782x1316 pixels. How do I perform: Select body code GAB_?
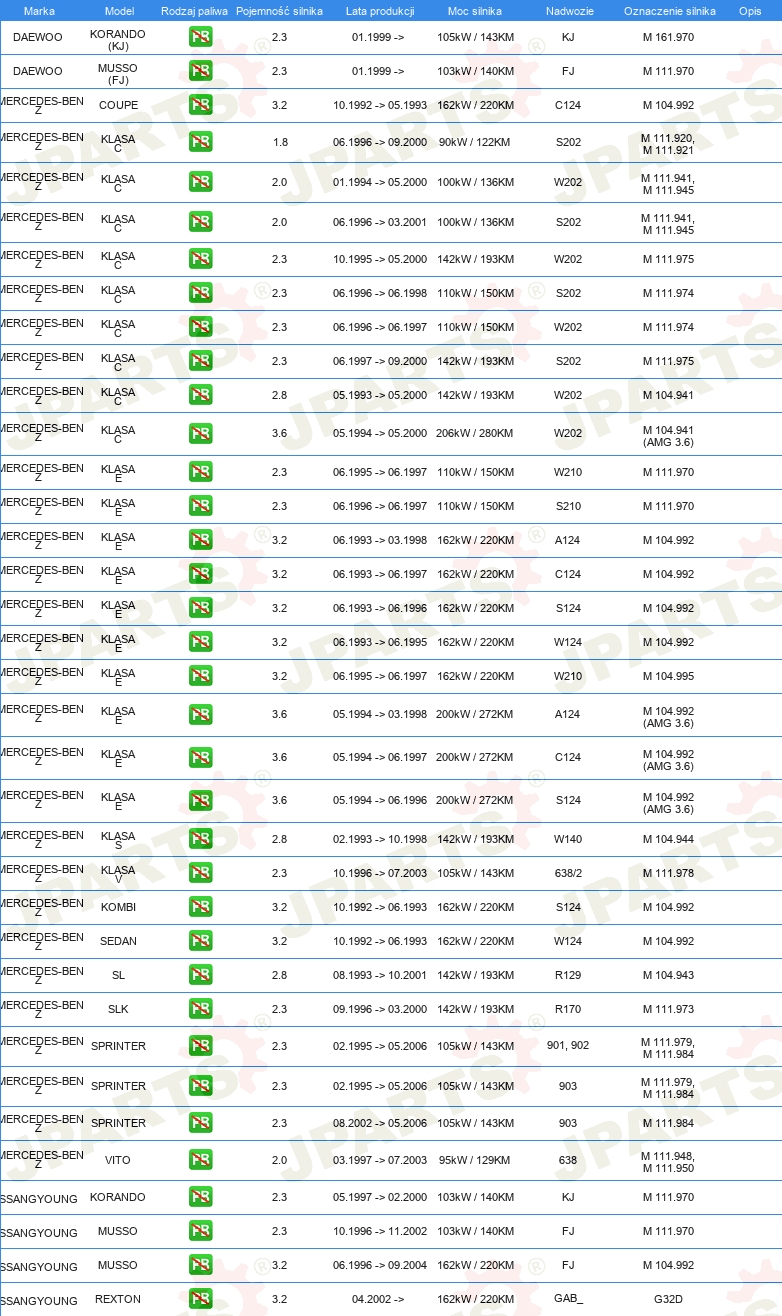coord(568,1299)
